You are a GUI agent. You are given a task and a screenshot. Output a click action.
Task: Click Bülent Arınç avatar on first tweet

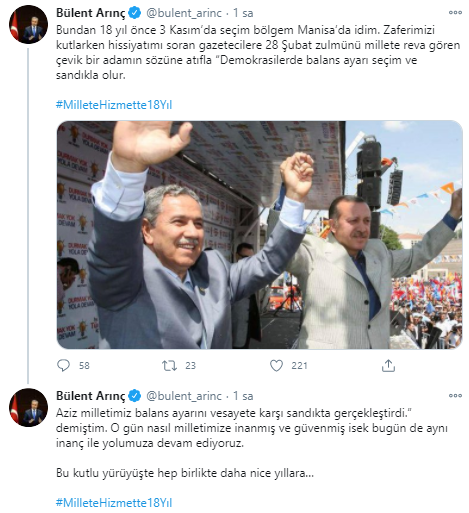point(28,24)
